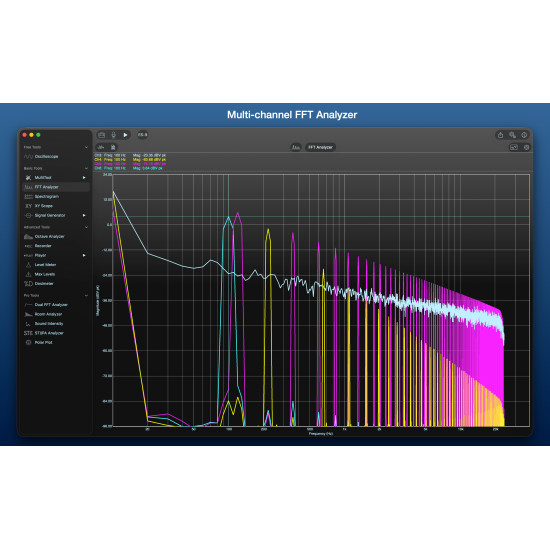Click the Signal Generator icon
550x550 pixels.
coord(28,215)
